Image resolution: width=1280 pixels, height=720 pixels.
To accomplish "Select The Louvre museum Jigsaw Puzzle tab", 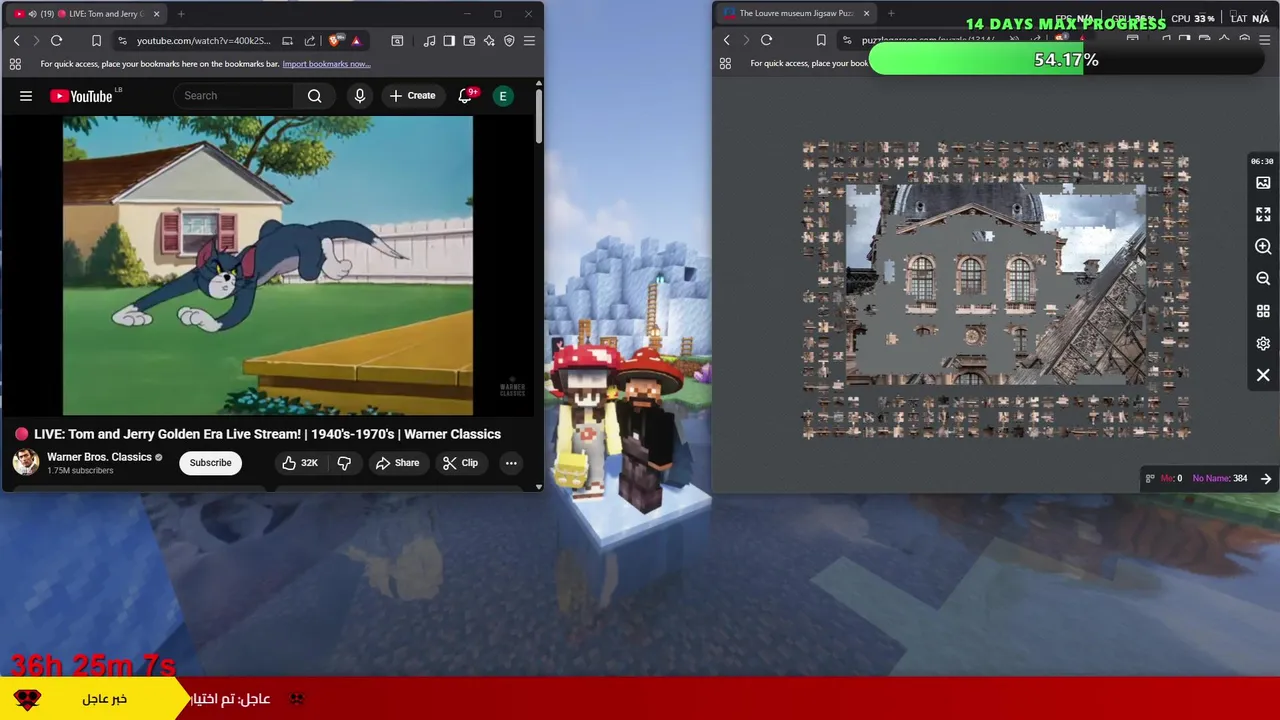I will pos(795,14).
